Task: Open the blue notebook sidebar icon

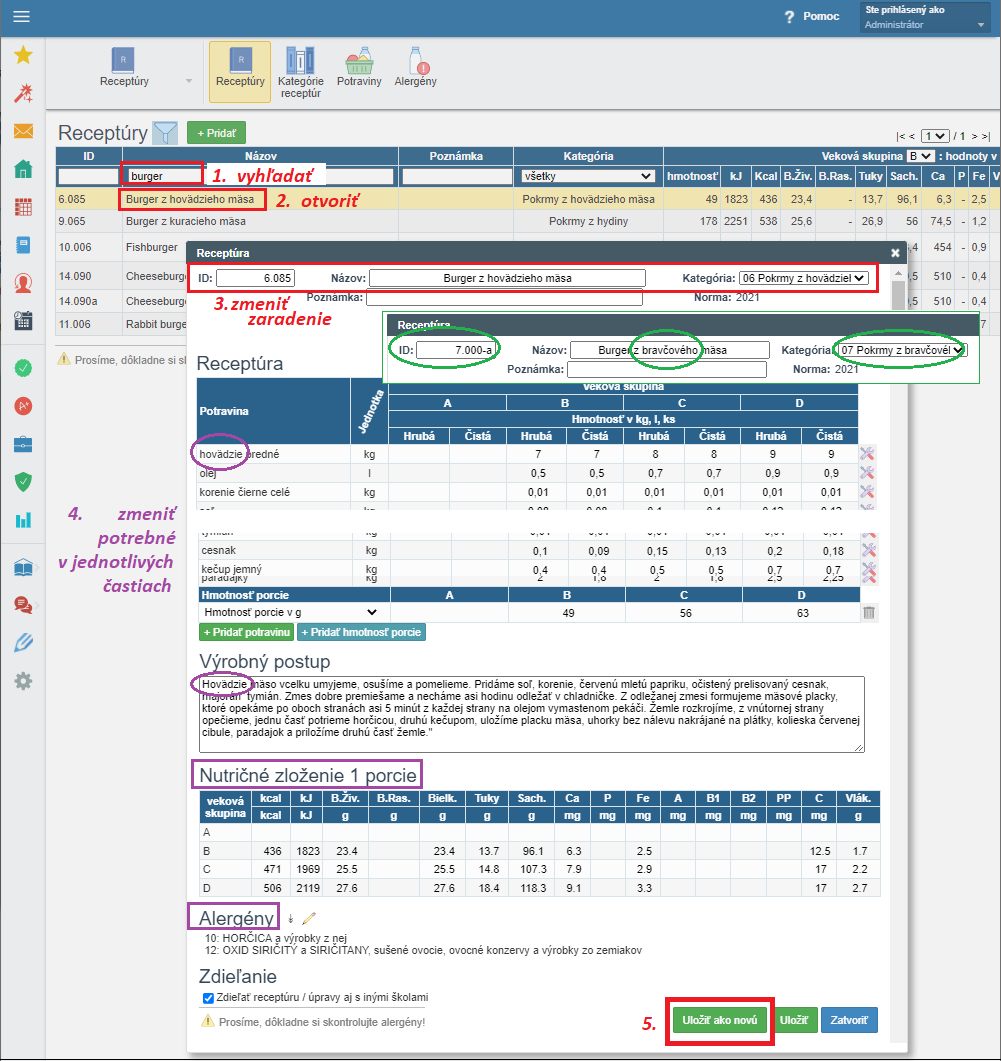Action: coord(23,245)
